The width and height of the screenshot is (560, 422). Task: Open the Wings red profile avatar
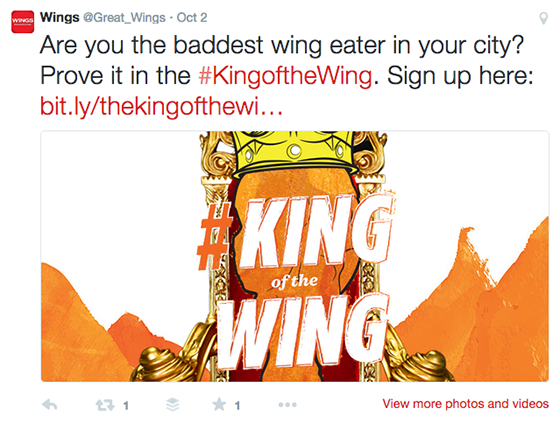pyautogui.click(x=22, y=22)
